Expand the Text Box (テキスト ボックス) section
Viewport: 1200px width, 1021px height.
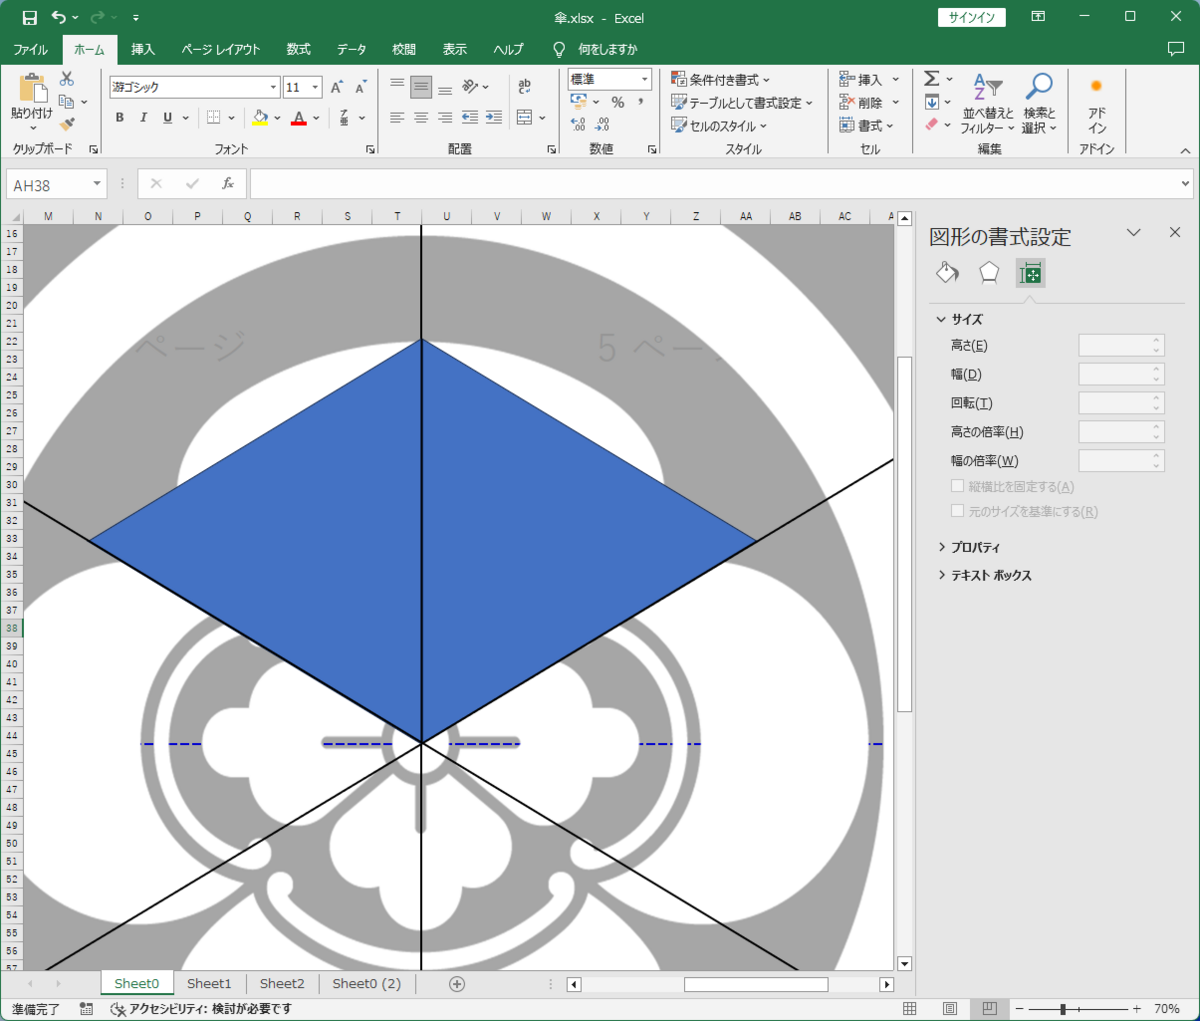click(984, 575)
